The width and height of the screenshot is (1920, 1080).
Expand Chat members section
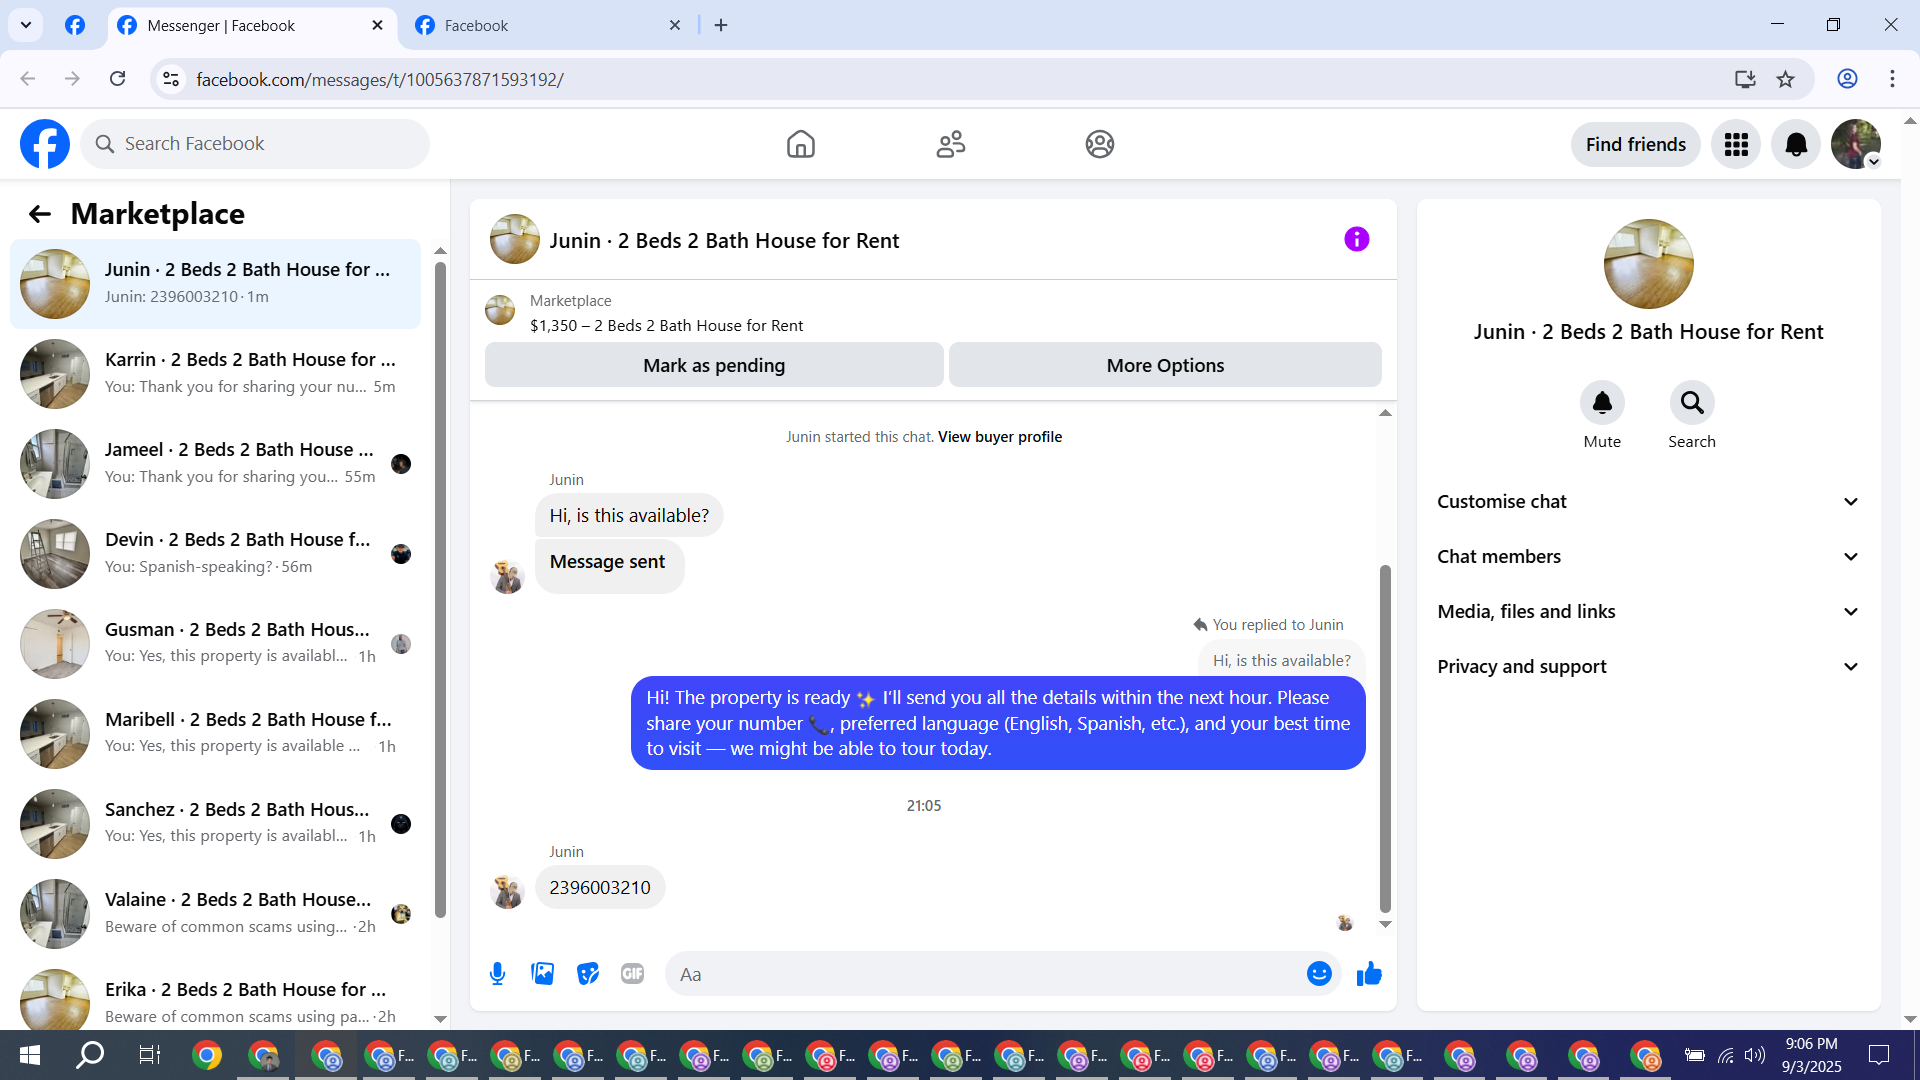click(x=1648, y=557)
